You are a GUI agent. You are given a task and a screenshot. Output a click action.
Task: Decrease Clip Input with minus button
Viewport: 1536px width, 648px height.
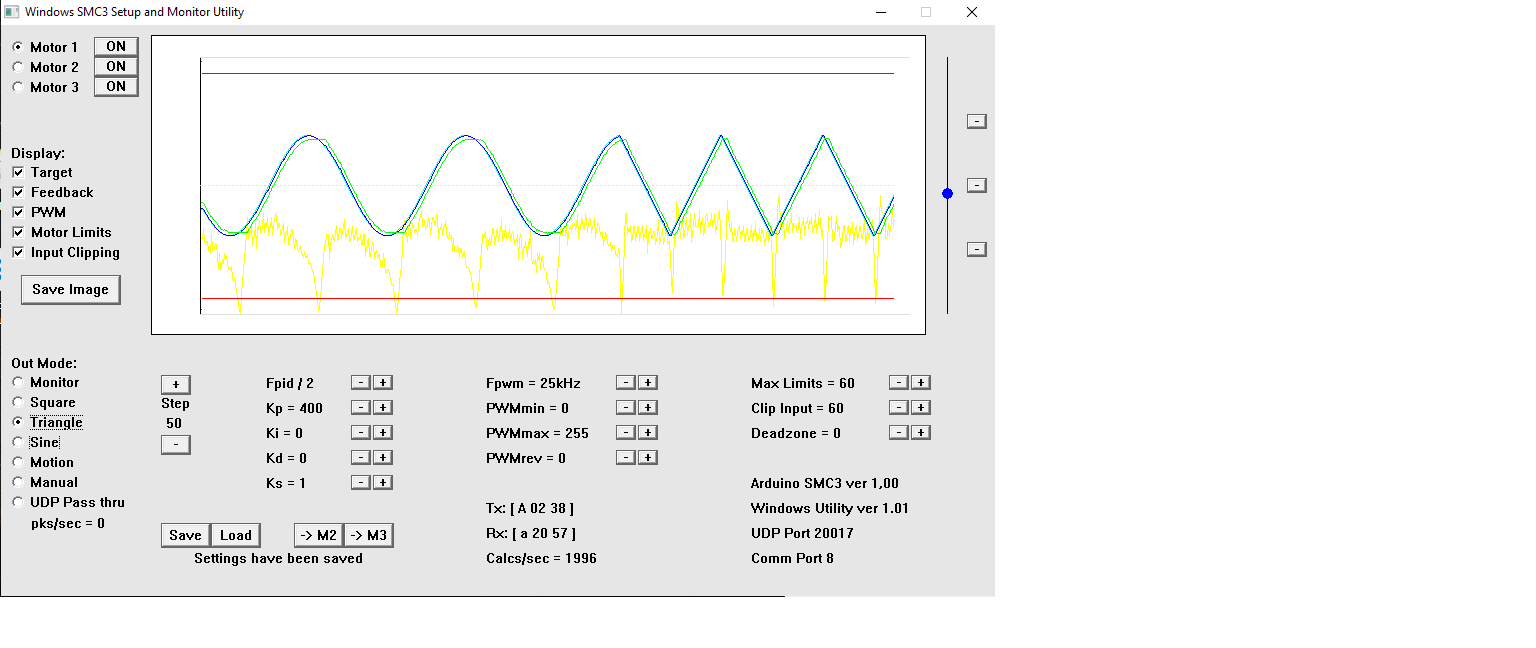point(899,408)
